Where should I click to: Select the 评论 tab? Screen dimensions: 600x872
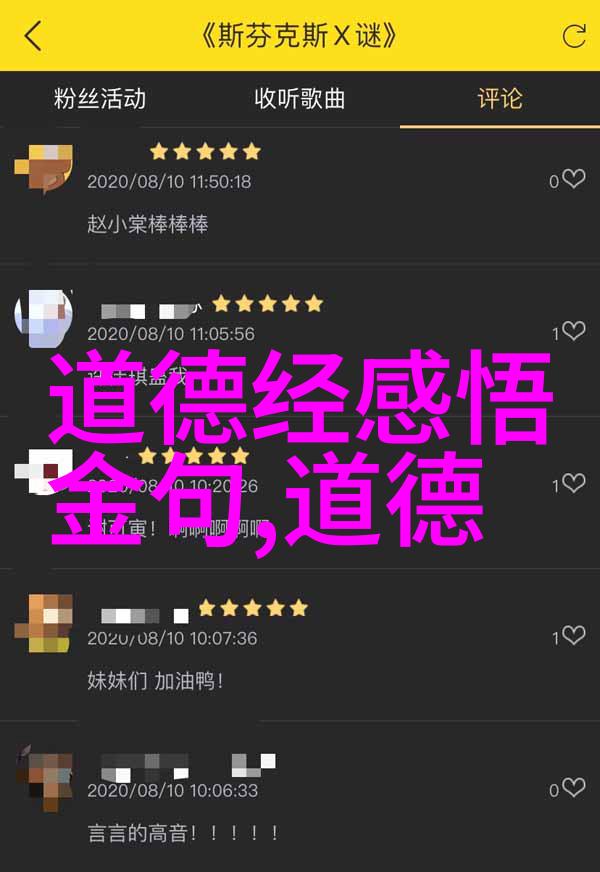point(500,99)
